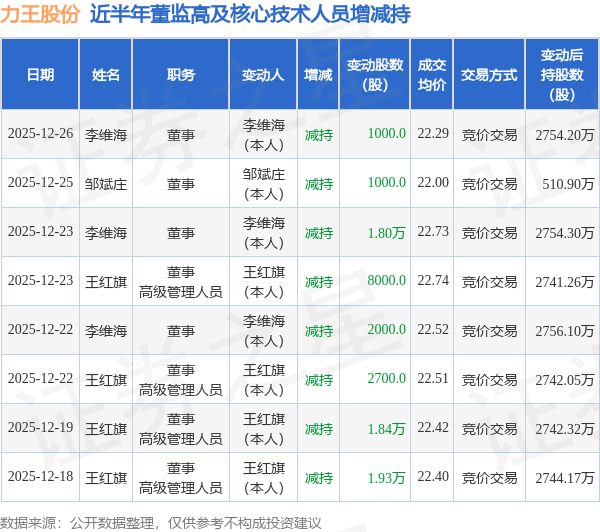The width and height of the screenshot is (600, 532).
Task: Click average price 22.51
Action: [x=433, y=379]
